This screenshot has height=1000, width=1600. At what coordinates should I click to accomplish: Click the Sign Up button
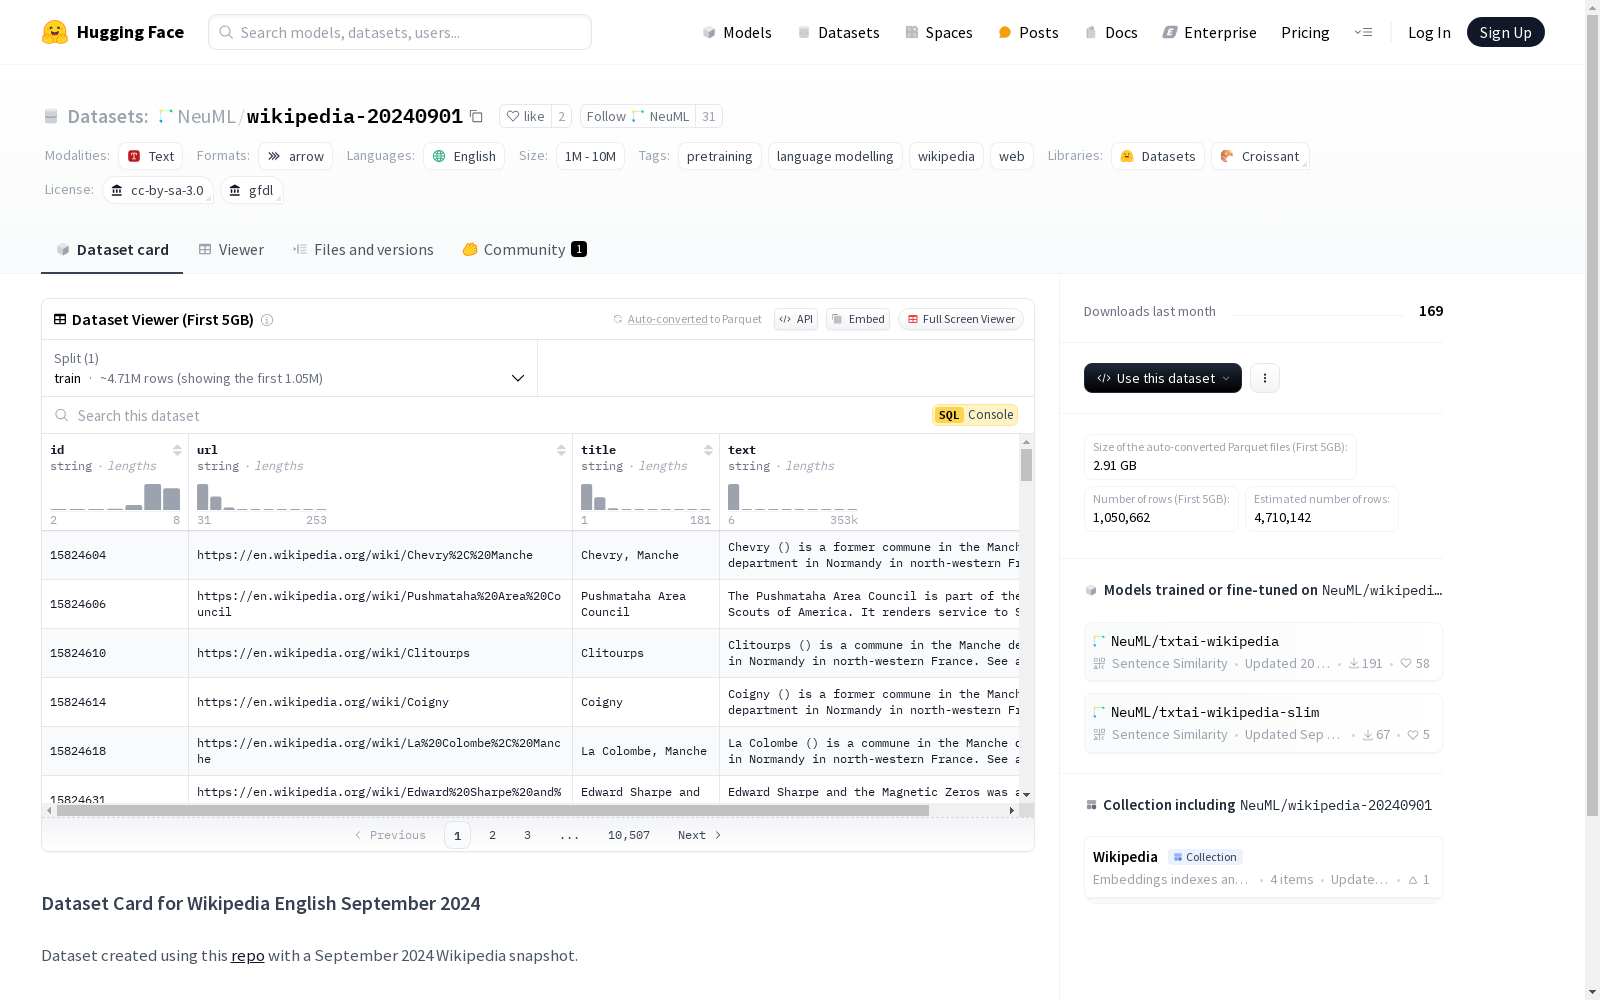point(1505,32)
